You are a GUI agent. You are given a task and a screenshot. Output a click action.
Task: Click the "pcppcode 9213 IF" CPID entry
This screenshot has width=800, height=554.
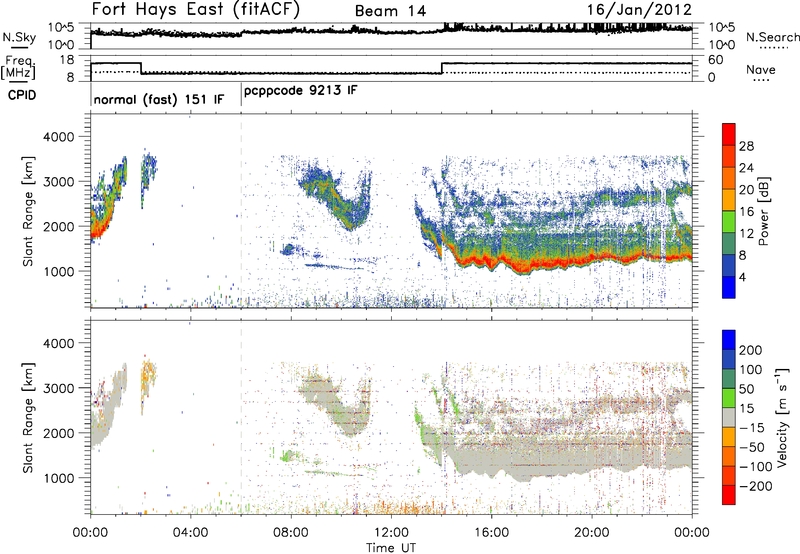pyautogui.click(x=301, y=91)
